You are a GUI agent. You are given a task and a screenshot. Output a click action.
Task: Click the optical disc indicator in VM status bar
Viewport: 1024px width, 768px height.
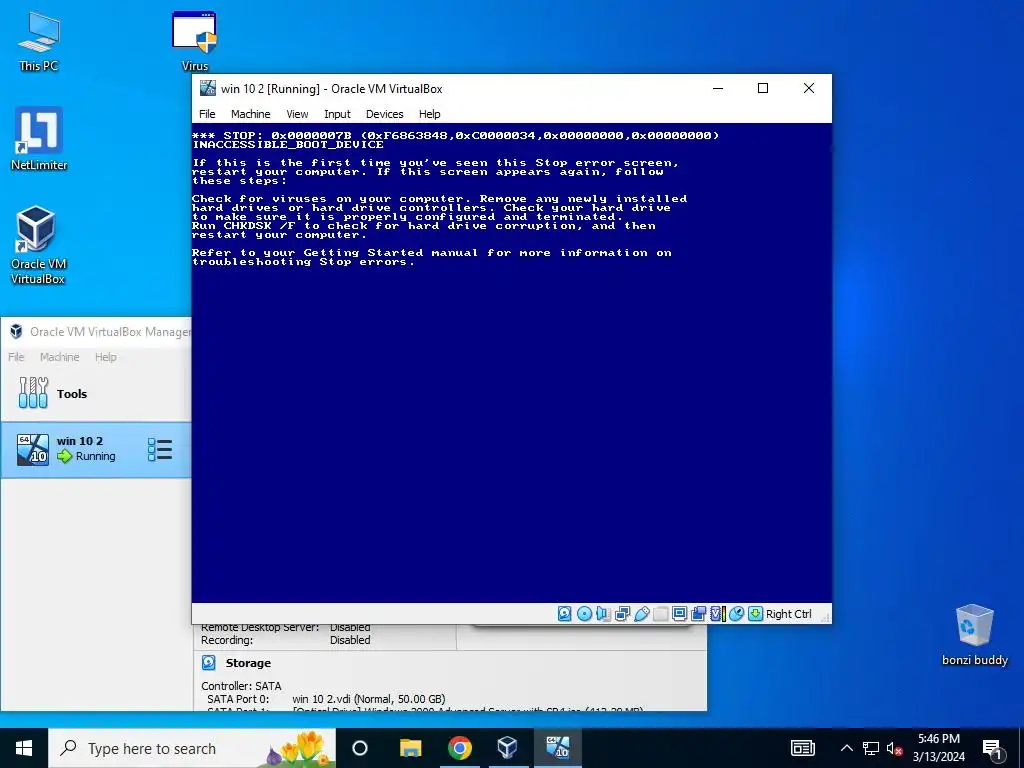click(584, 614)
